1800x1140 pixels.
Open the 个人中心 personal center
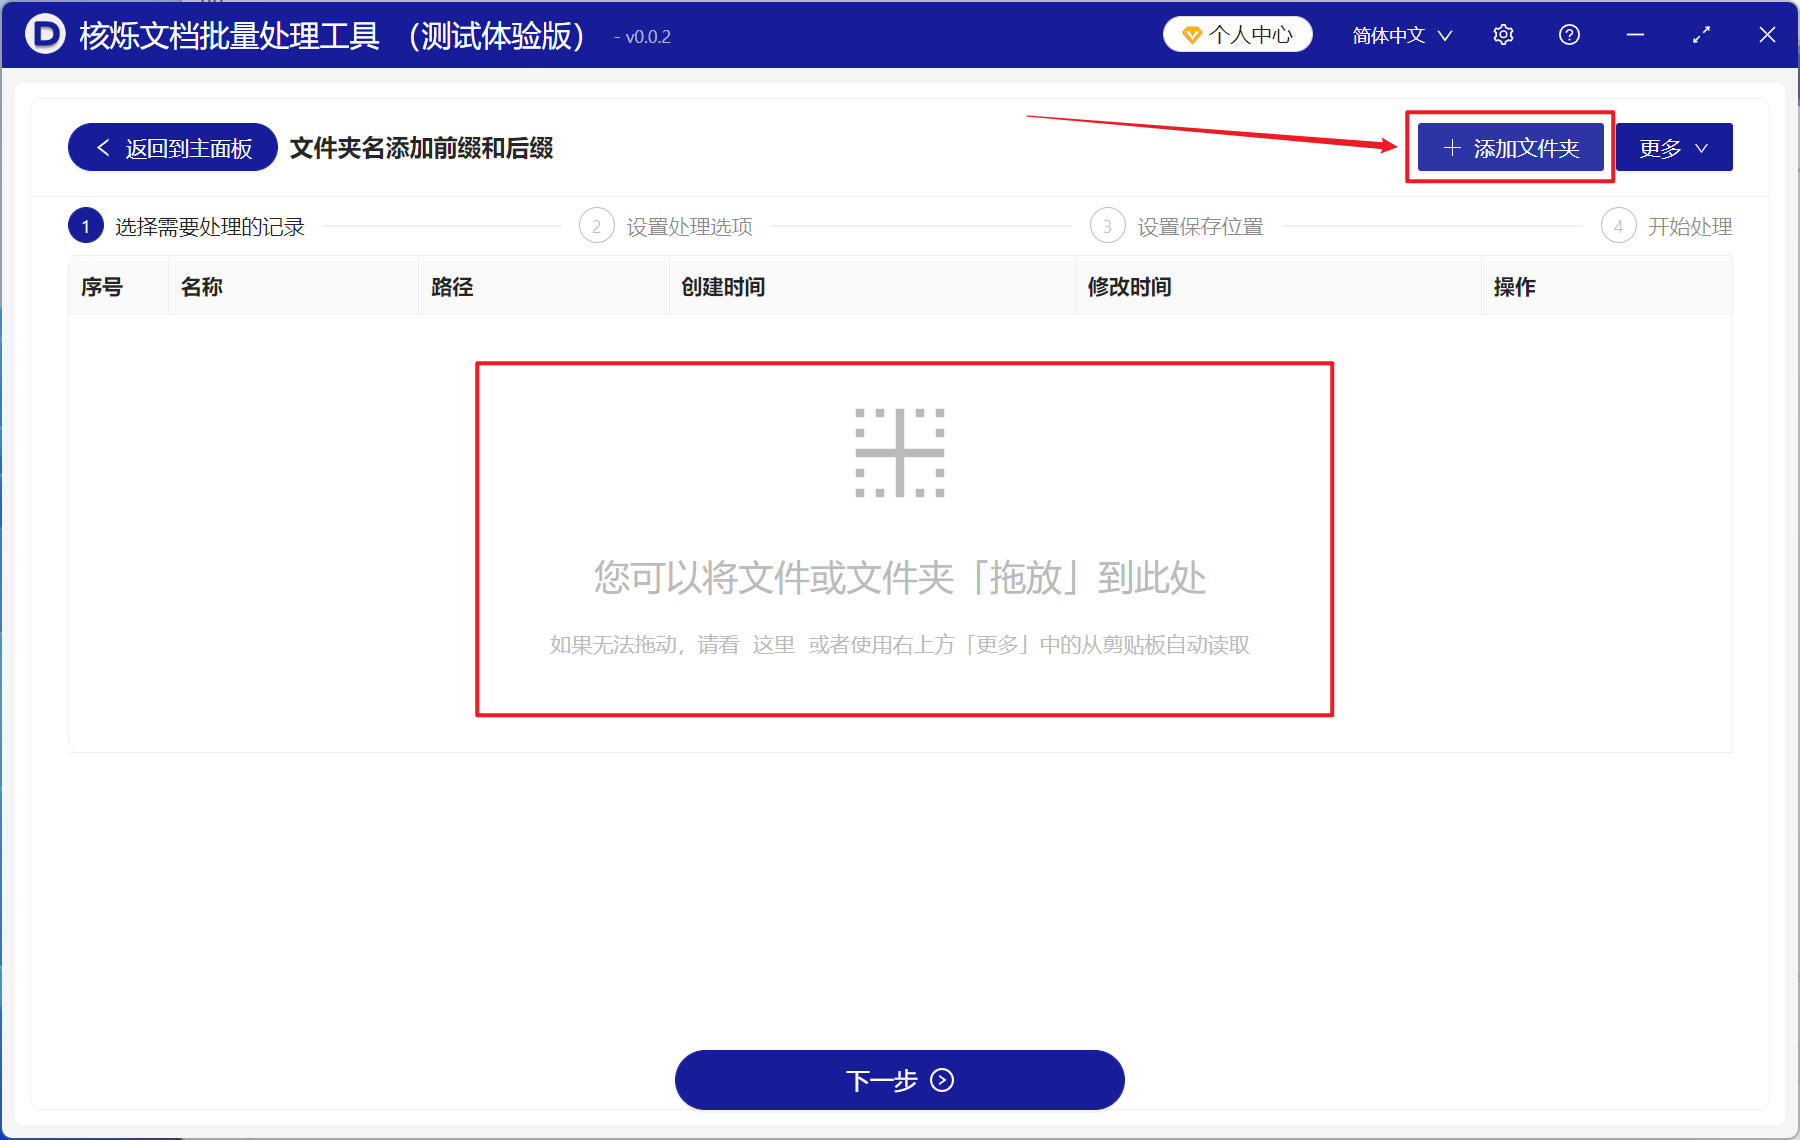tap(1237, 35)
